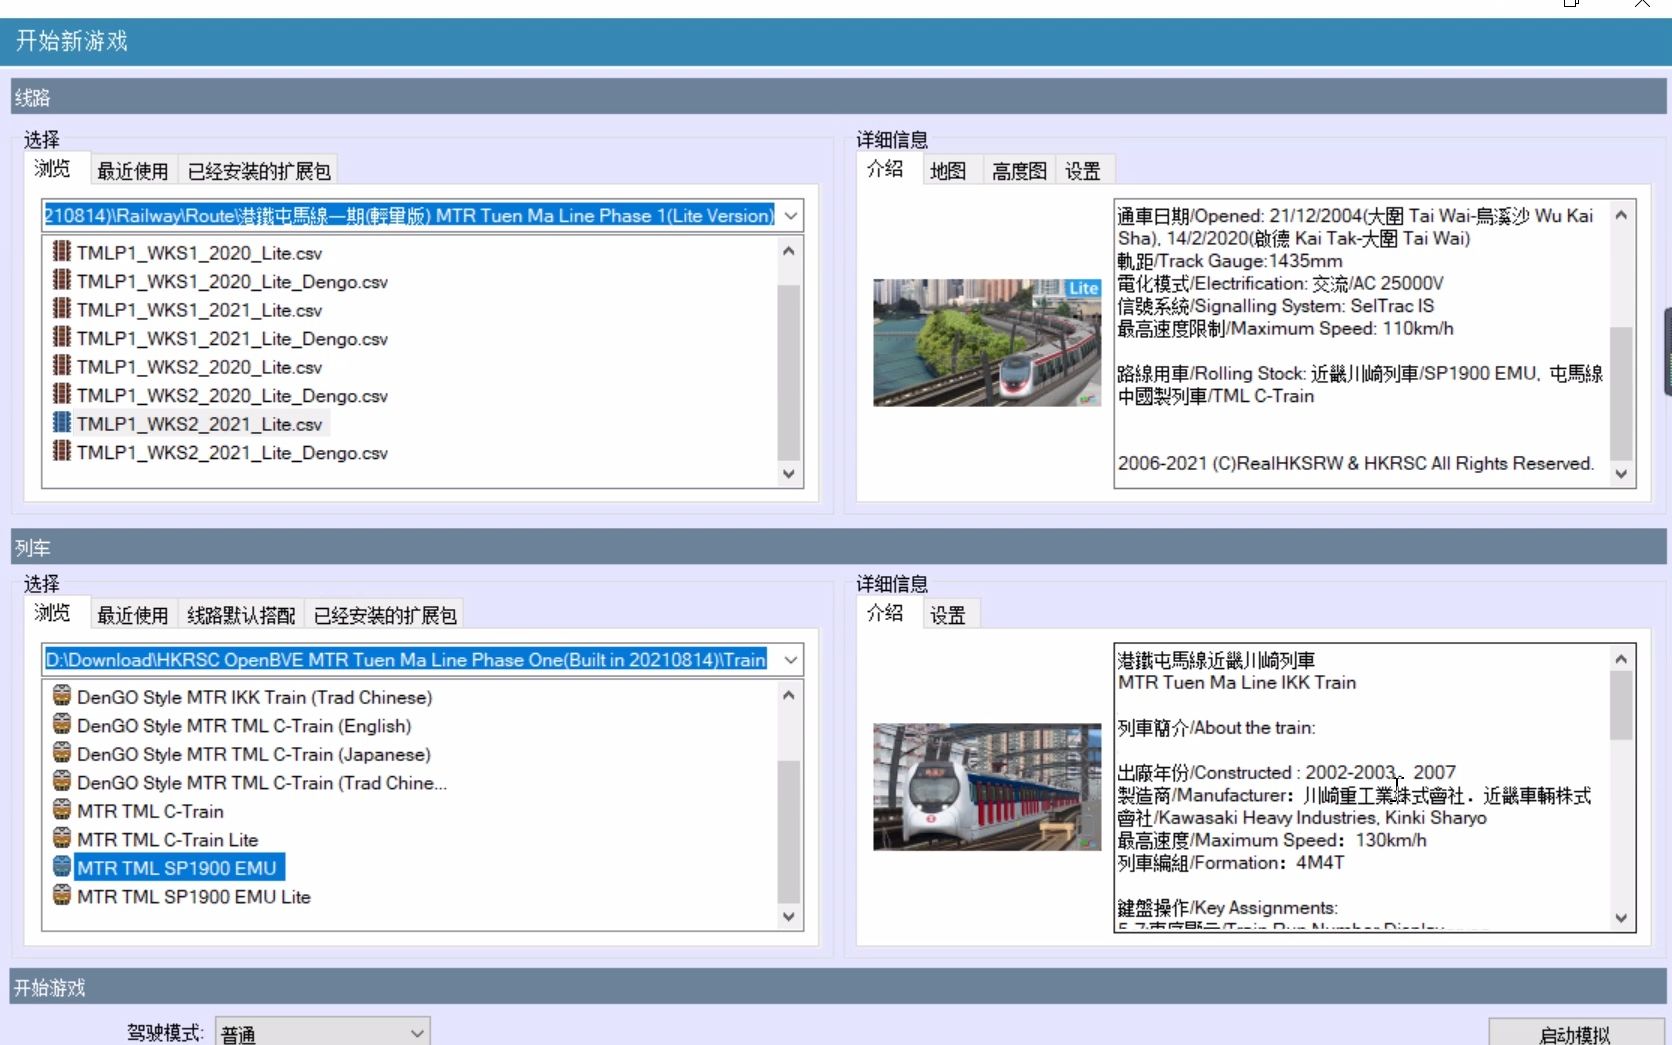Click the railway icon beside TMLP1_WKS1_2020_Lite.csv
Viewport: 1672px width, 1045px height.
coord(61,253)
